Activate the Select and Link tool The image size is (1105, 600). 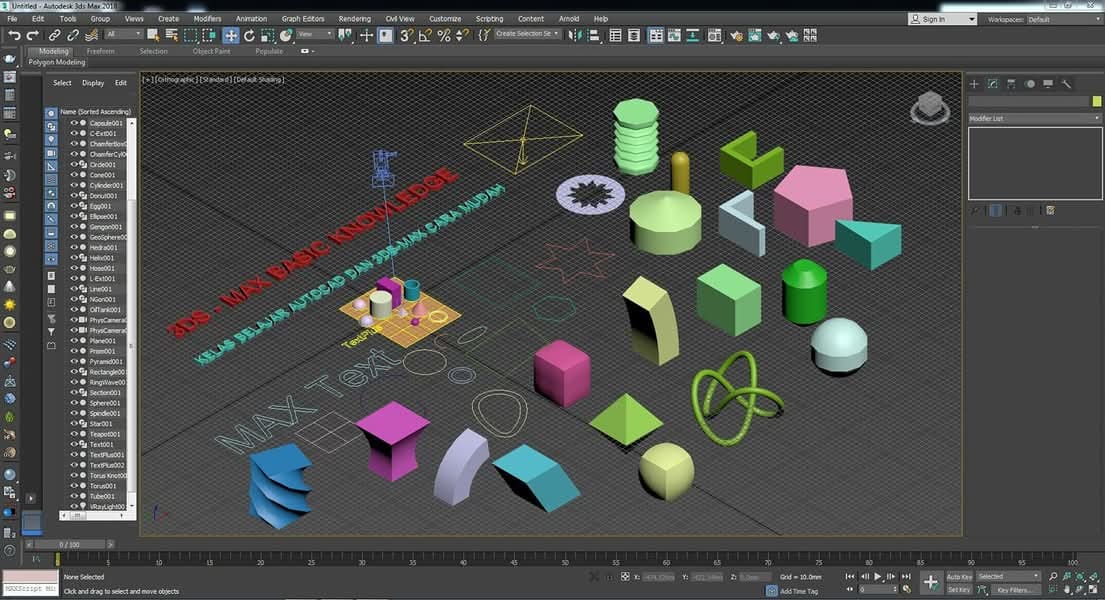54,35
